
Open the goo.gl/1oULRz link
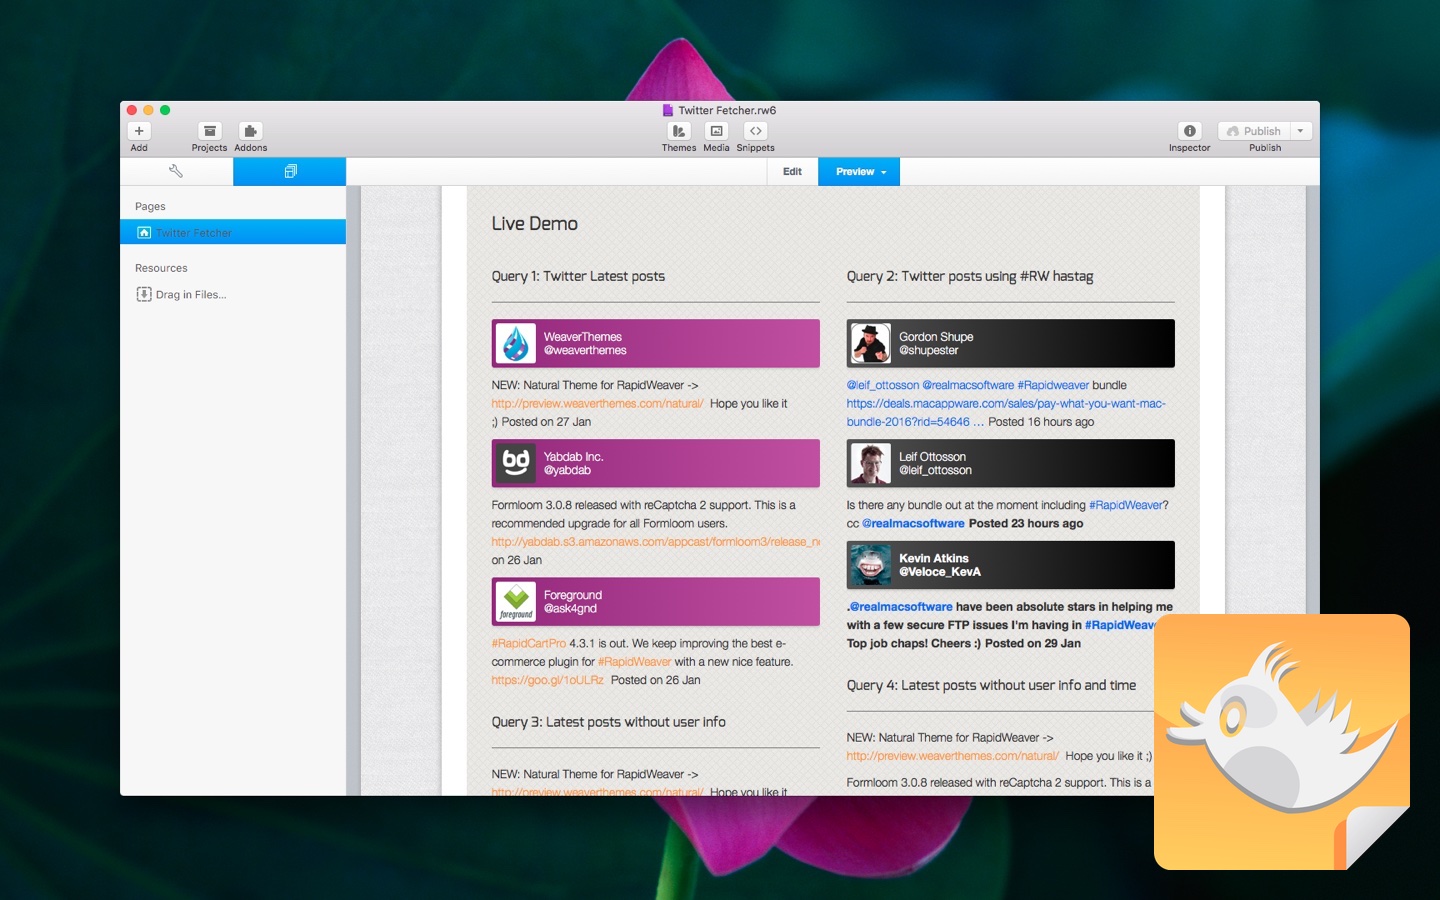coord(547,680)
